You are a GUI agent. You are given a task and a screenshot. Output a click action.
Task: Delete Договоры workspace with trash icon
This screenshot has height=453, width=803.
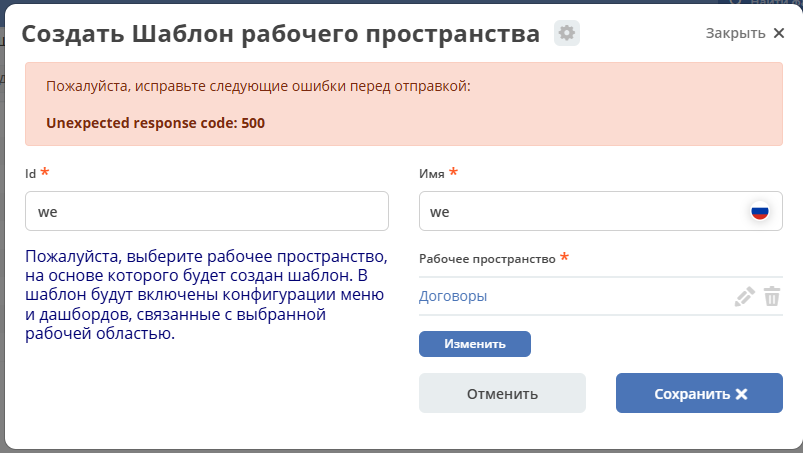point(772,297)
